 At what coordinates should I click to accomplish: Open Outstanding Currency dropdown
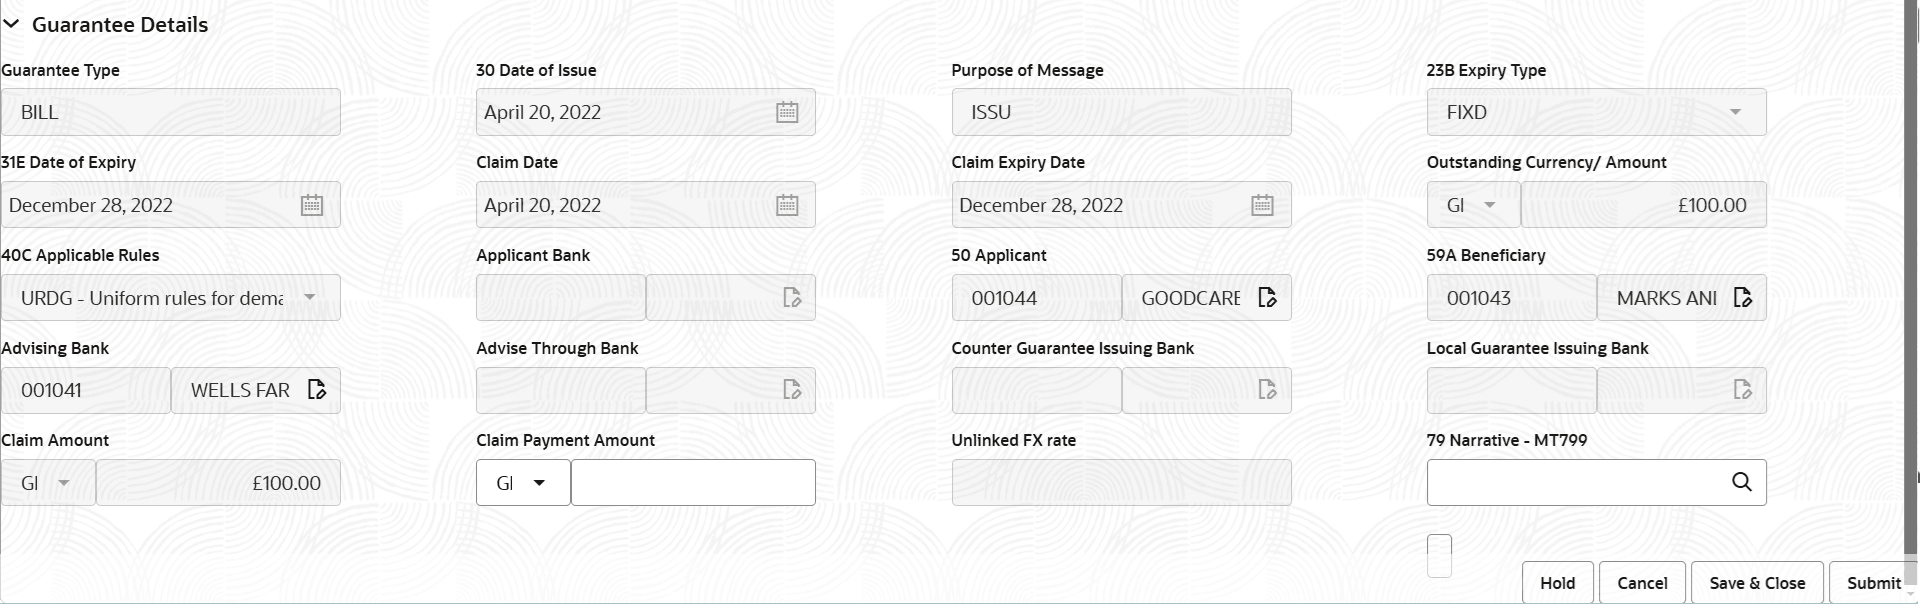click(1489, 205)
